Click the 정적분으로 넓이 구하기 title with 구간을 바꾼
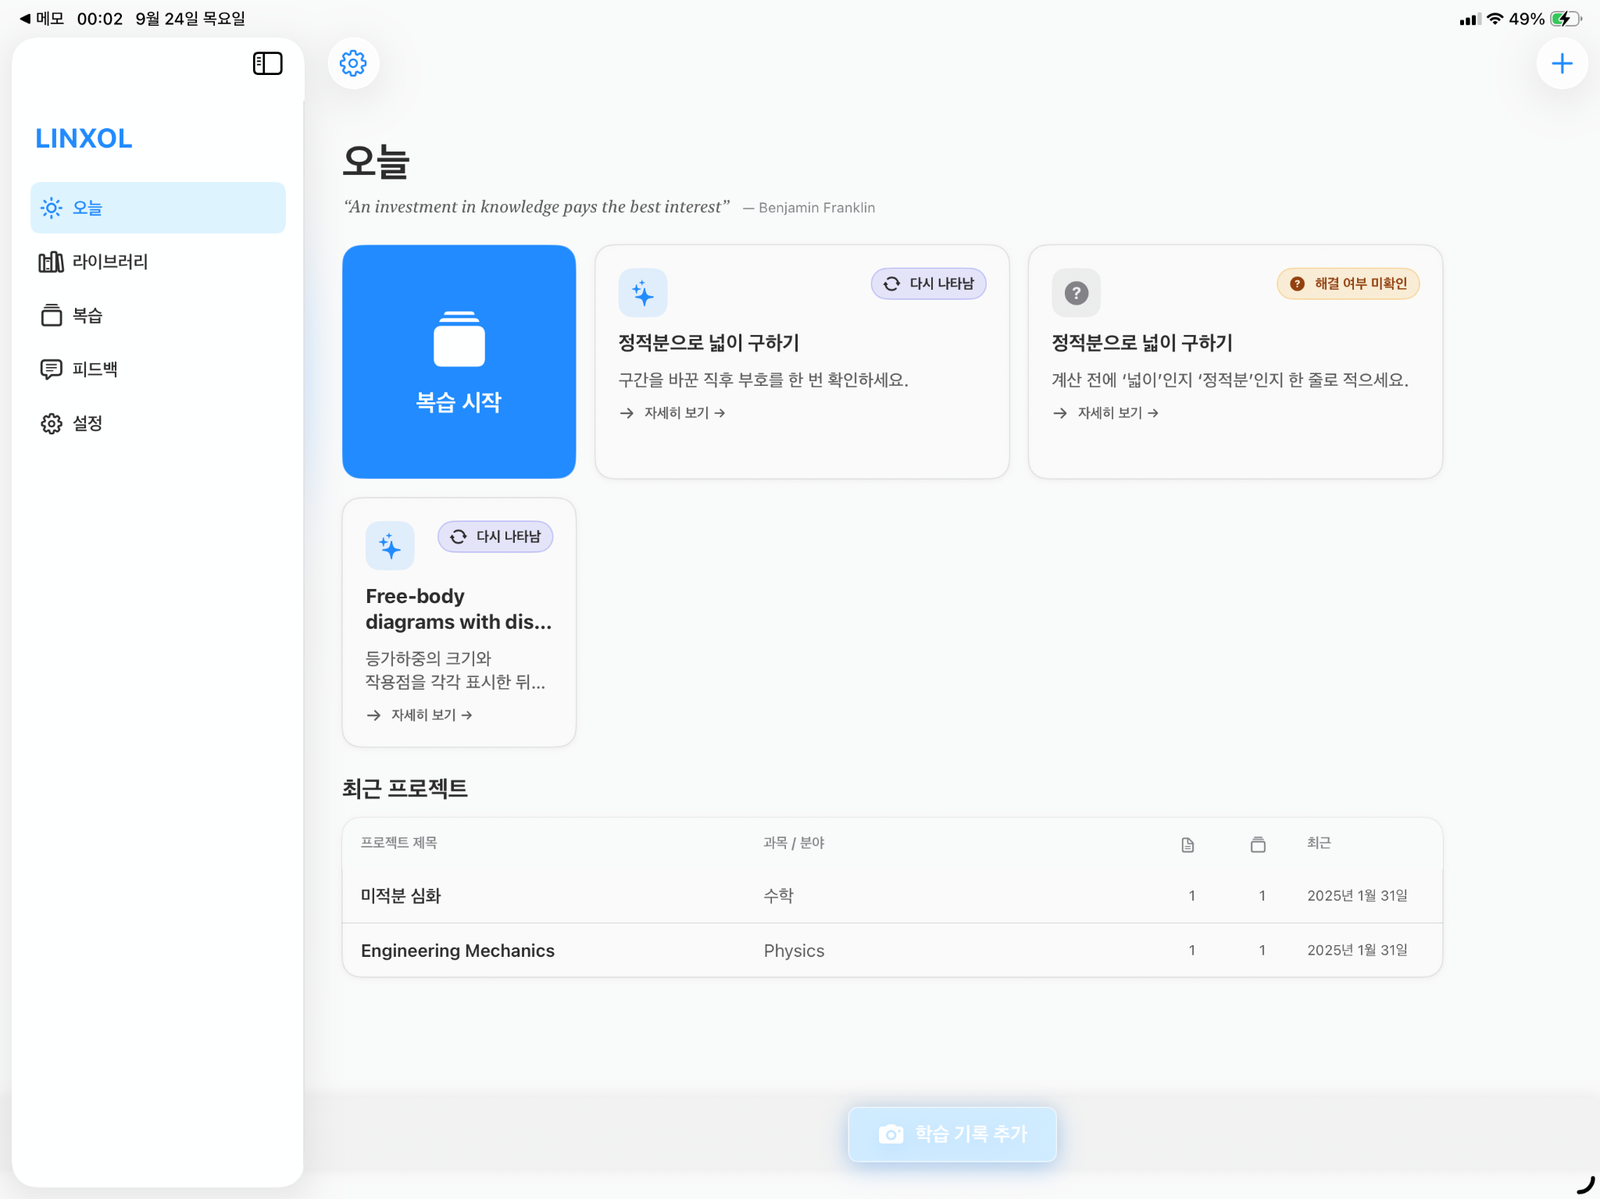Screen dimensions: 1600x1199 tap(709, 343)
